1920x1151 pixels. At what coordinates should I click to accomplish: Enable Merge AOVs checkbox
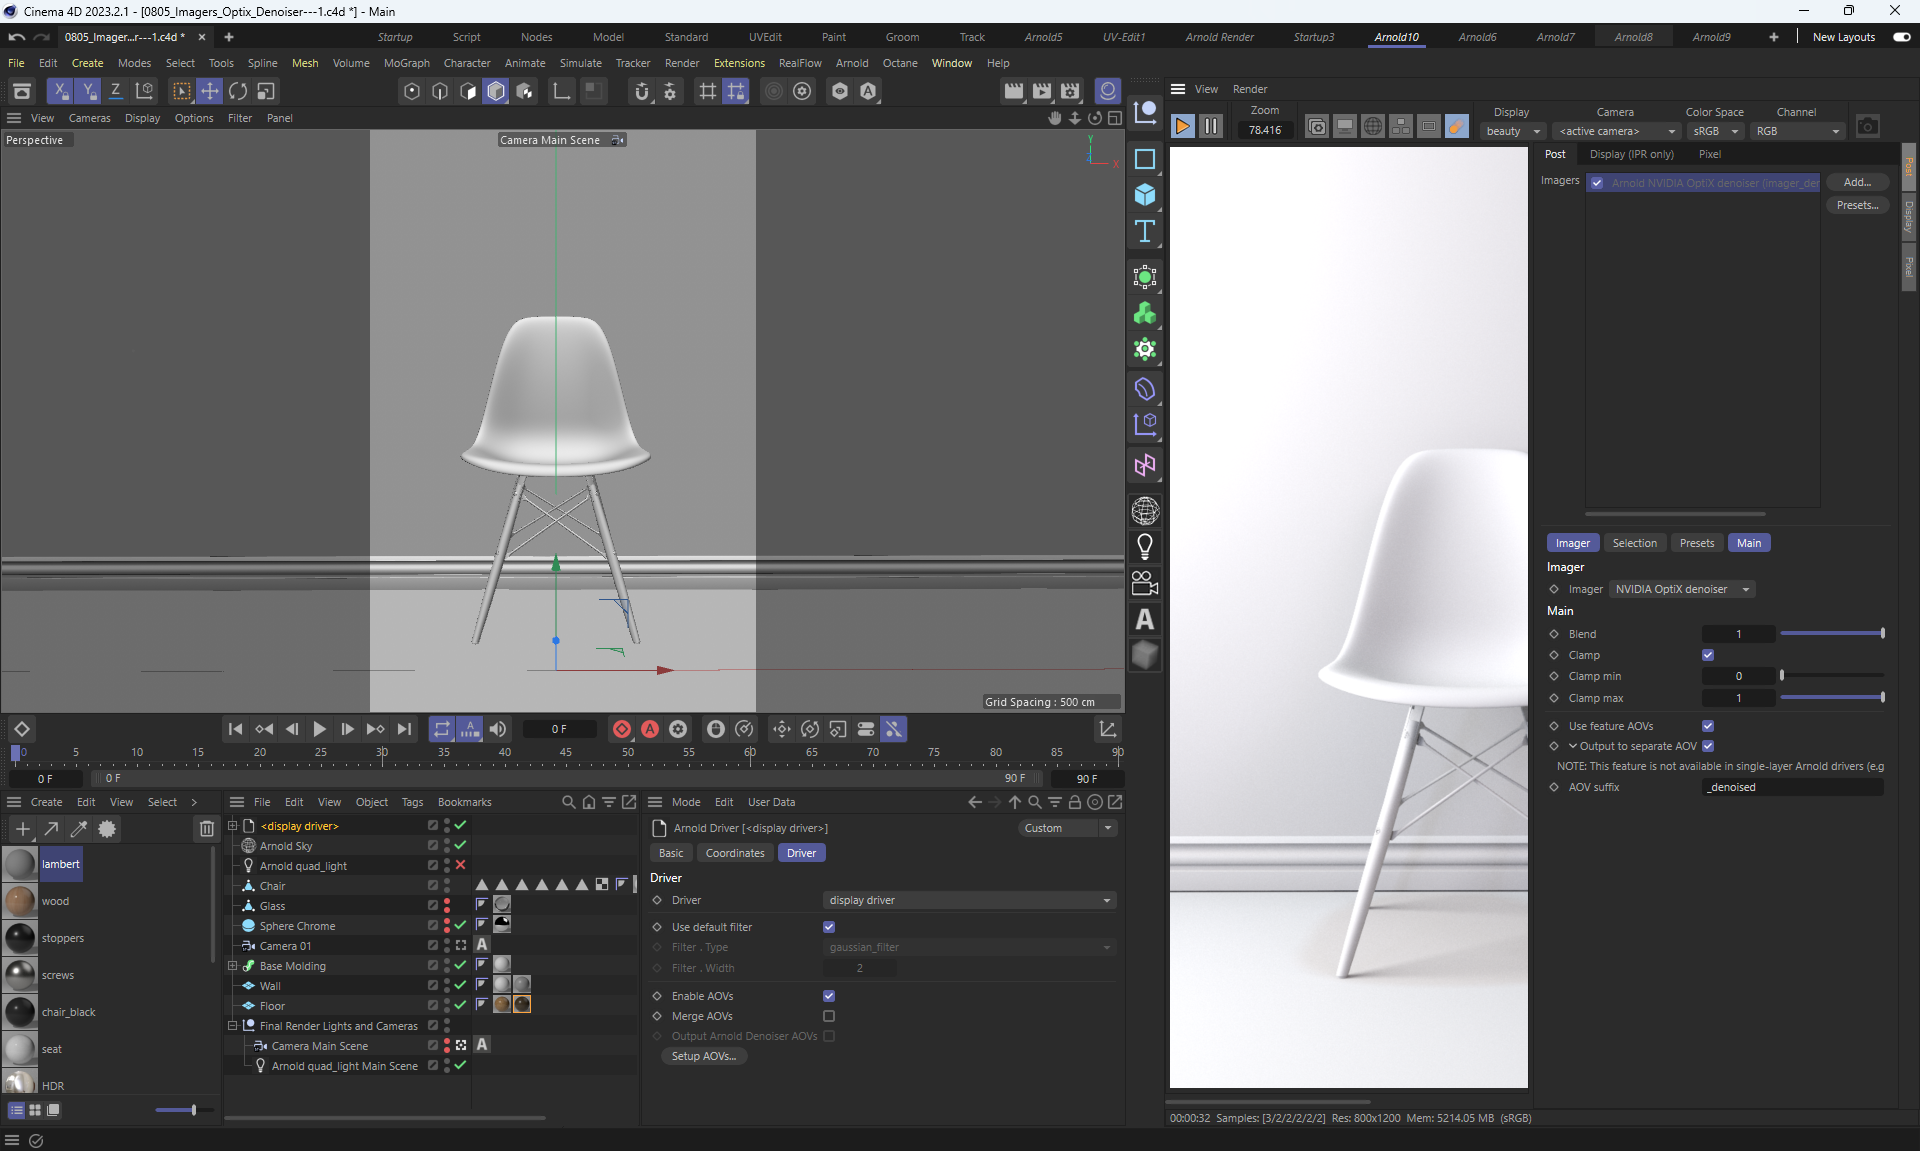pyautogui.click(x=829, y=1016)
